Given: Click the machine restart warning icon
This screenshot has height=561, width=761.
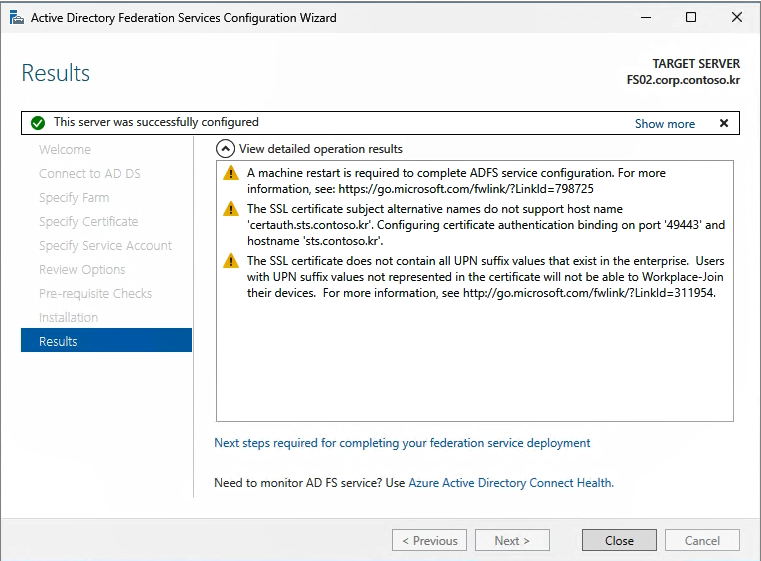Looking at the screenshot, I should click(231, 173).
